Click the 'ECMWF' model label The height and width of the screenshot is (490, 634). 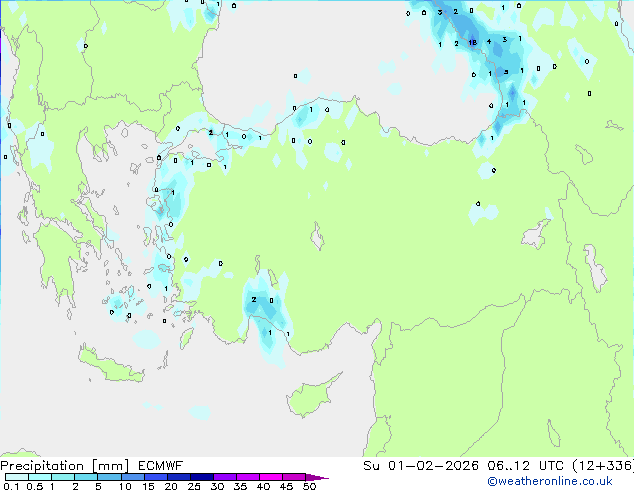click(161, 466)
